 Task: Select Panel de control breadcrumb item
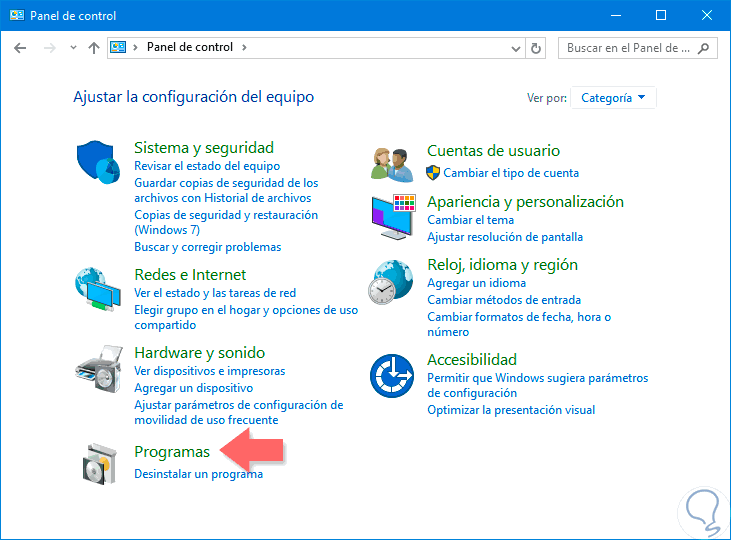click(x=190, y=47)
